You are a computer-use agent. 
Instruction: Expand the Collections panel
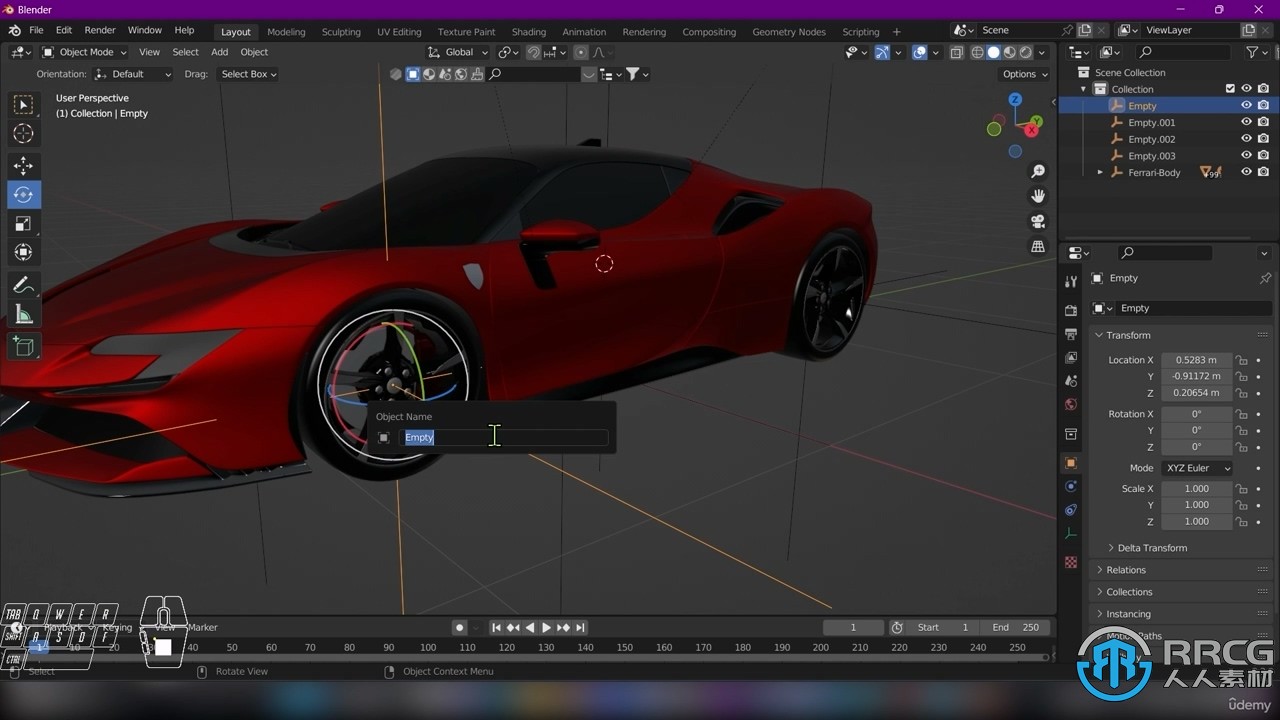point(1128,592)
